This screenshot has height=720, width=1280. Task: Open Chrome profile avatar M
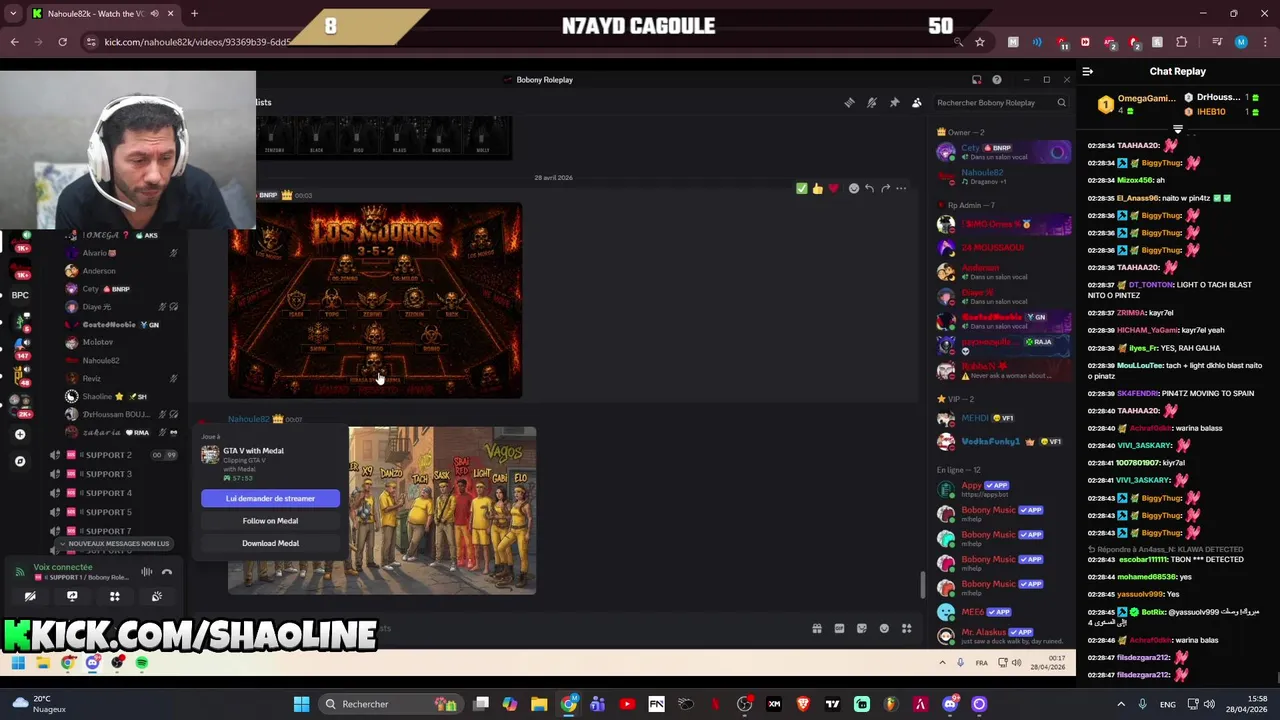pos(1241,42)
